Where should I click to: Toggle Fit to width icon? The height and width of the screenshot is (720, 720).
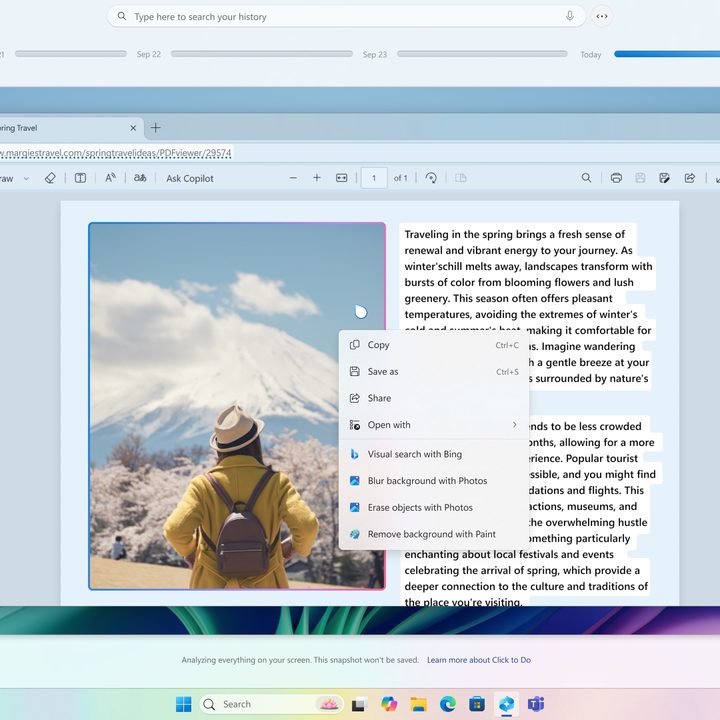(x=342, y=178)
